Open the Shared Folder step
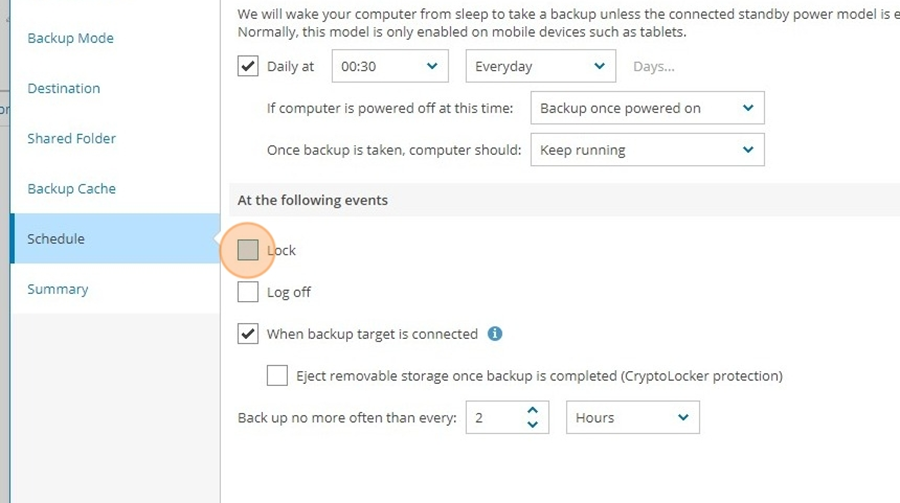 72,138
